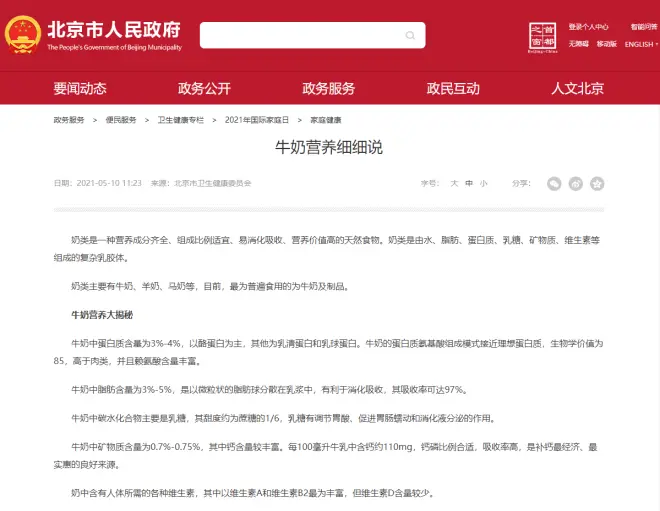Select the 人文北京 navigation tab
660x511 pixels.
pos(577,88)
